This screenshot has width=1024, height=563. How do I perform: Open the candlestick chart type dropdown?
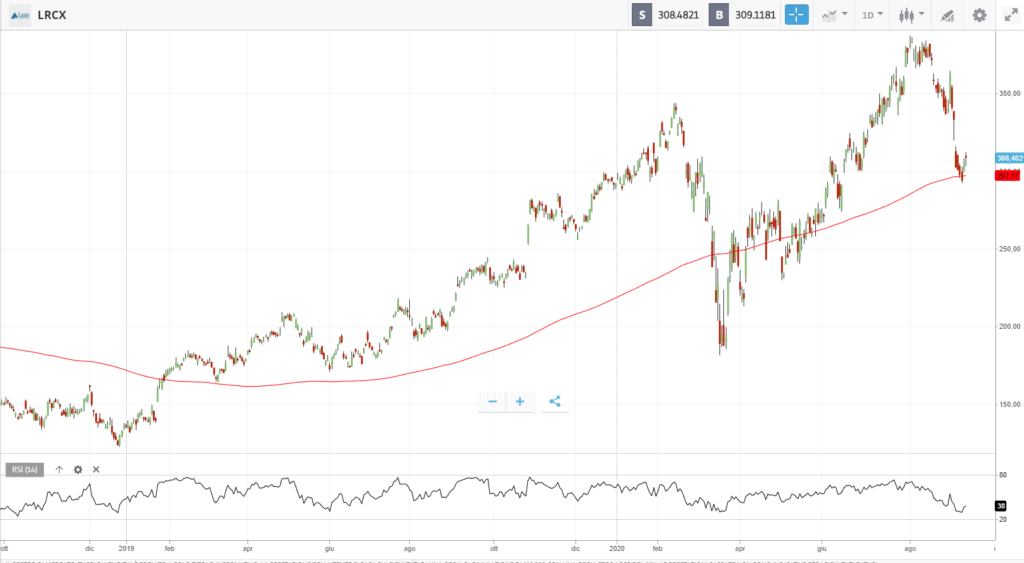pyautogui.click(x=911, y=15)
